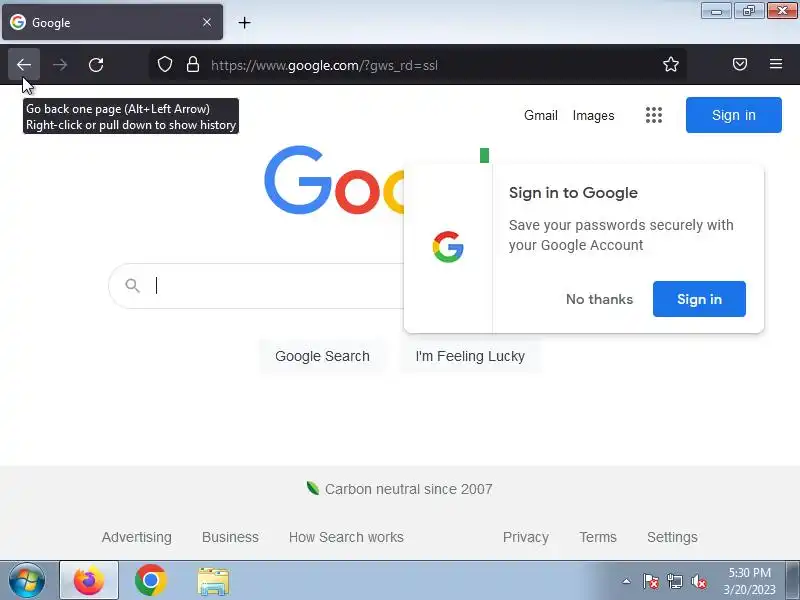The height and width of the screenshot is (600, 800).
Task: Open a new tab with the plus button
Action: 244,22
